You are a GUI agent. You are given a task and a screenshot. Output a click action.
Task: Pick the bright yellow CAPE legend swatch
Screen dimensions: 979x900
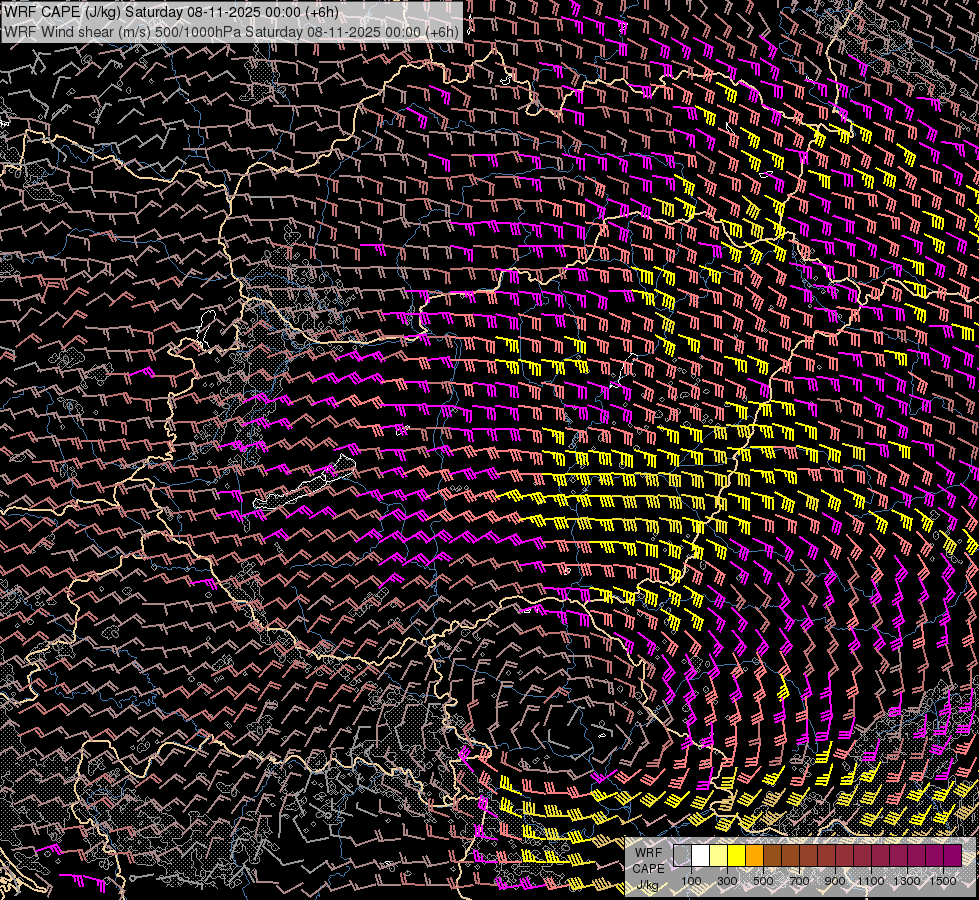(x=736, y=856)
